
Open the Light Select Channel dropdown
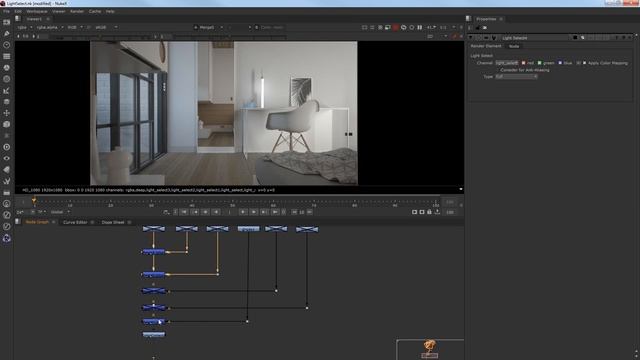pyautogui.click(x=507, y=63)
